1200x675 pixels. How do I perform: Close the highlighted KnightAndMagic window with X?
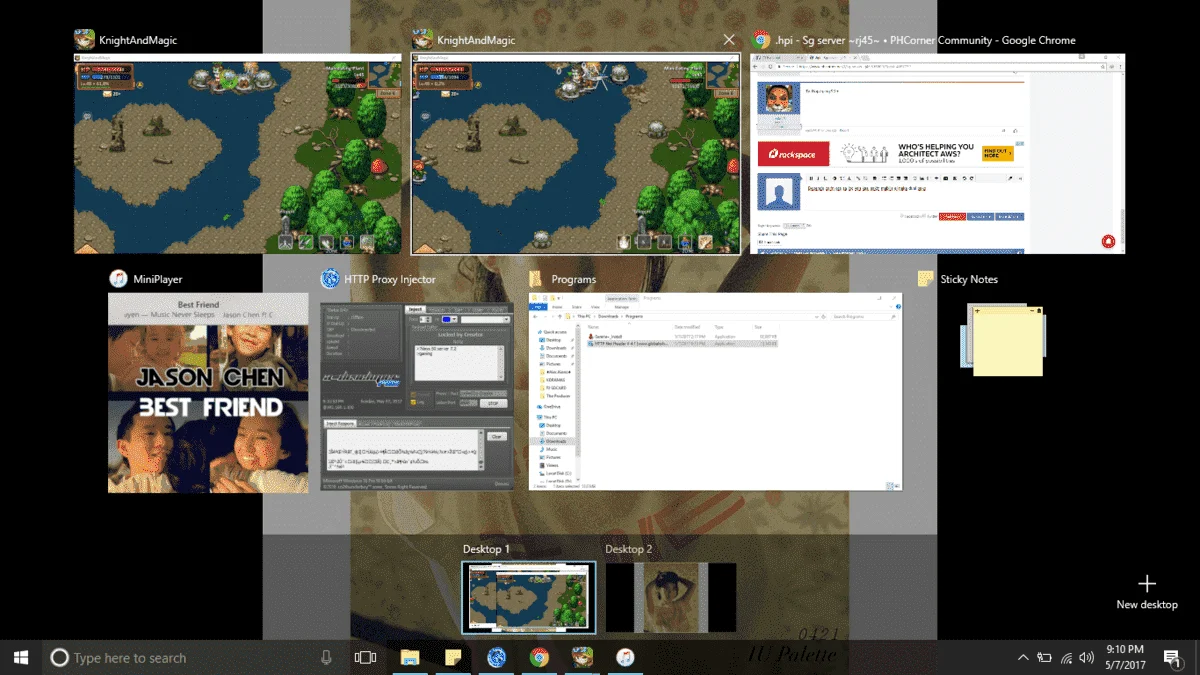(x=729, y=40)
